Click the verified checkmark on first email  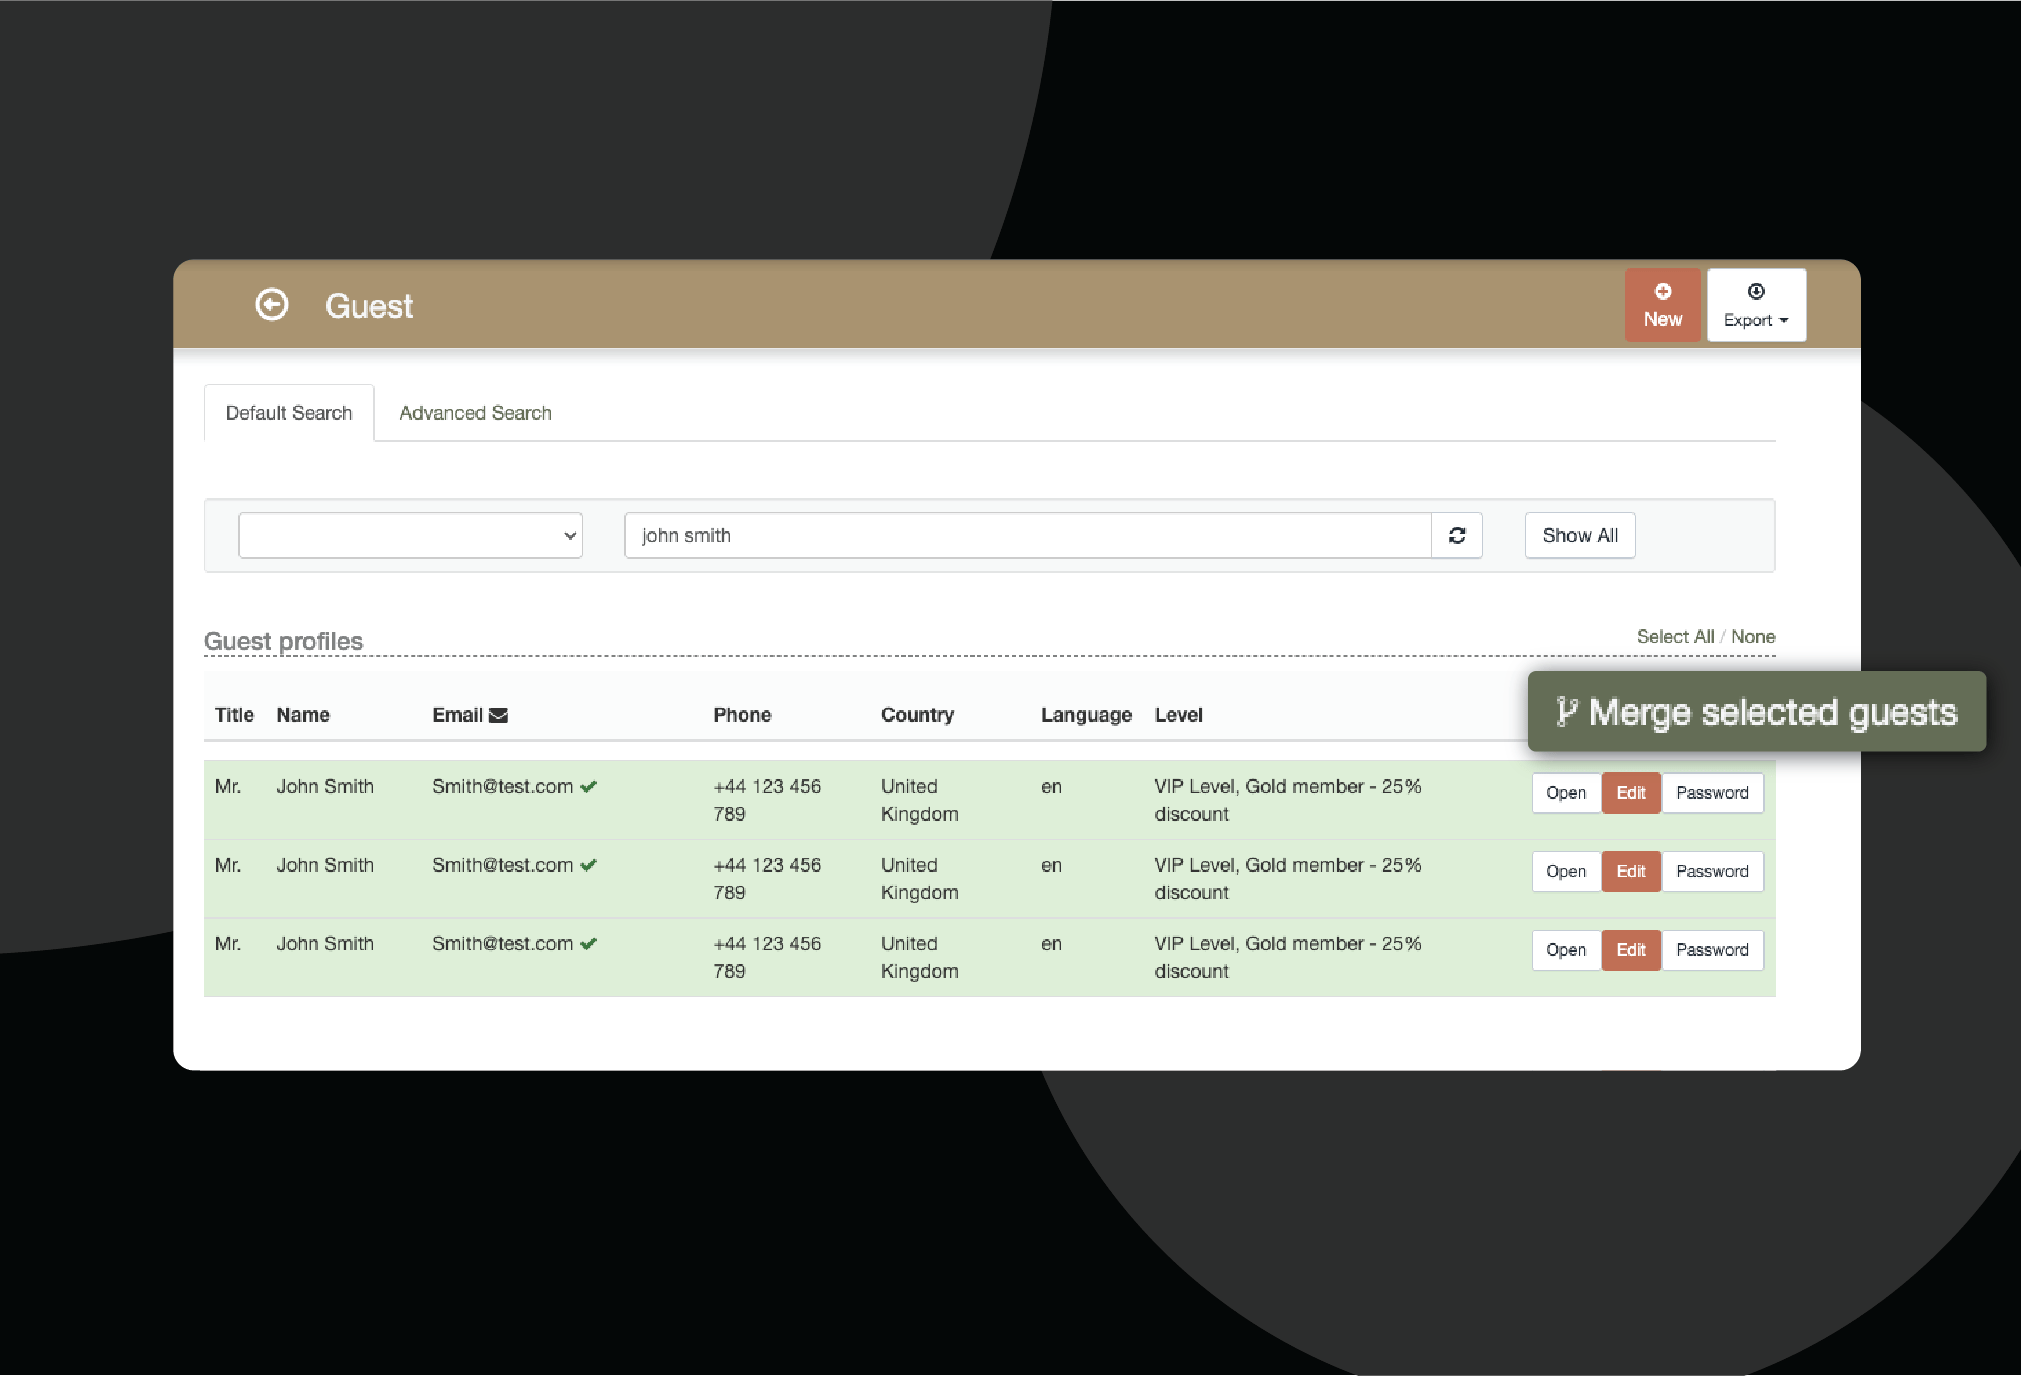pos(589,787)
